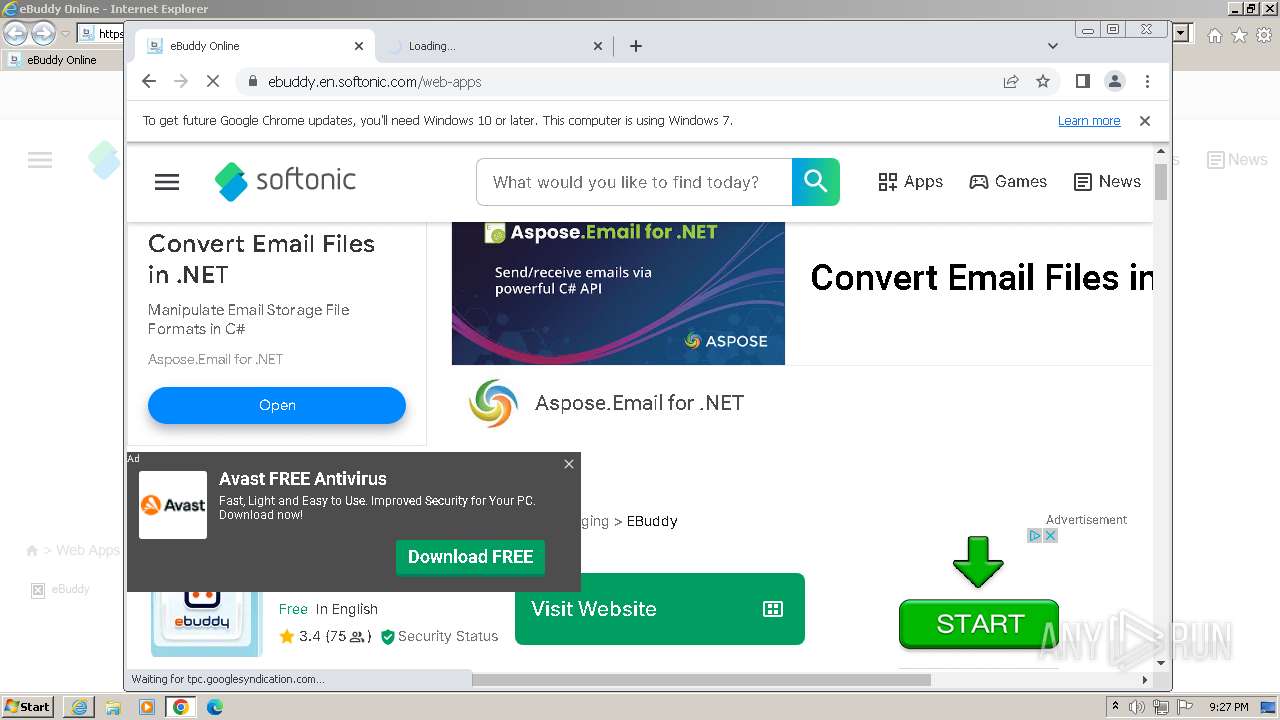Open Chrome's three-dot menu
The height and width of the screenshot is (720, 1280).
coord(1147,81)
